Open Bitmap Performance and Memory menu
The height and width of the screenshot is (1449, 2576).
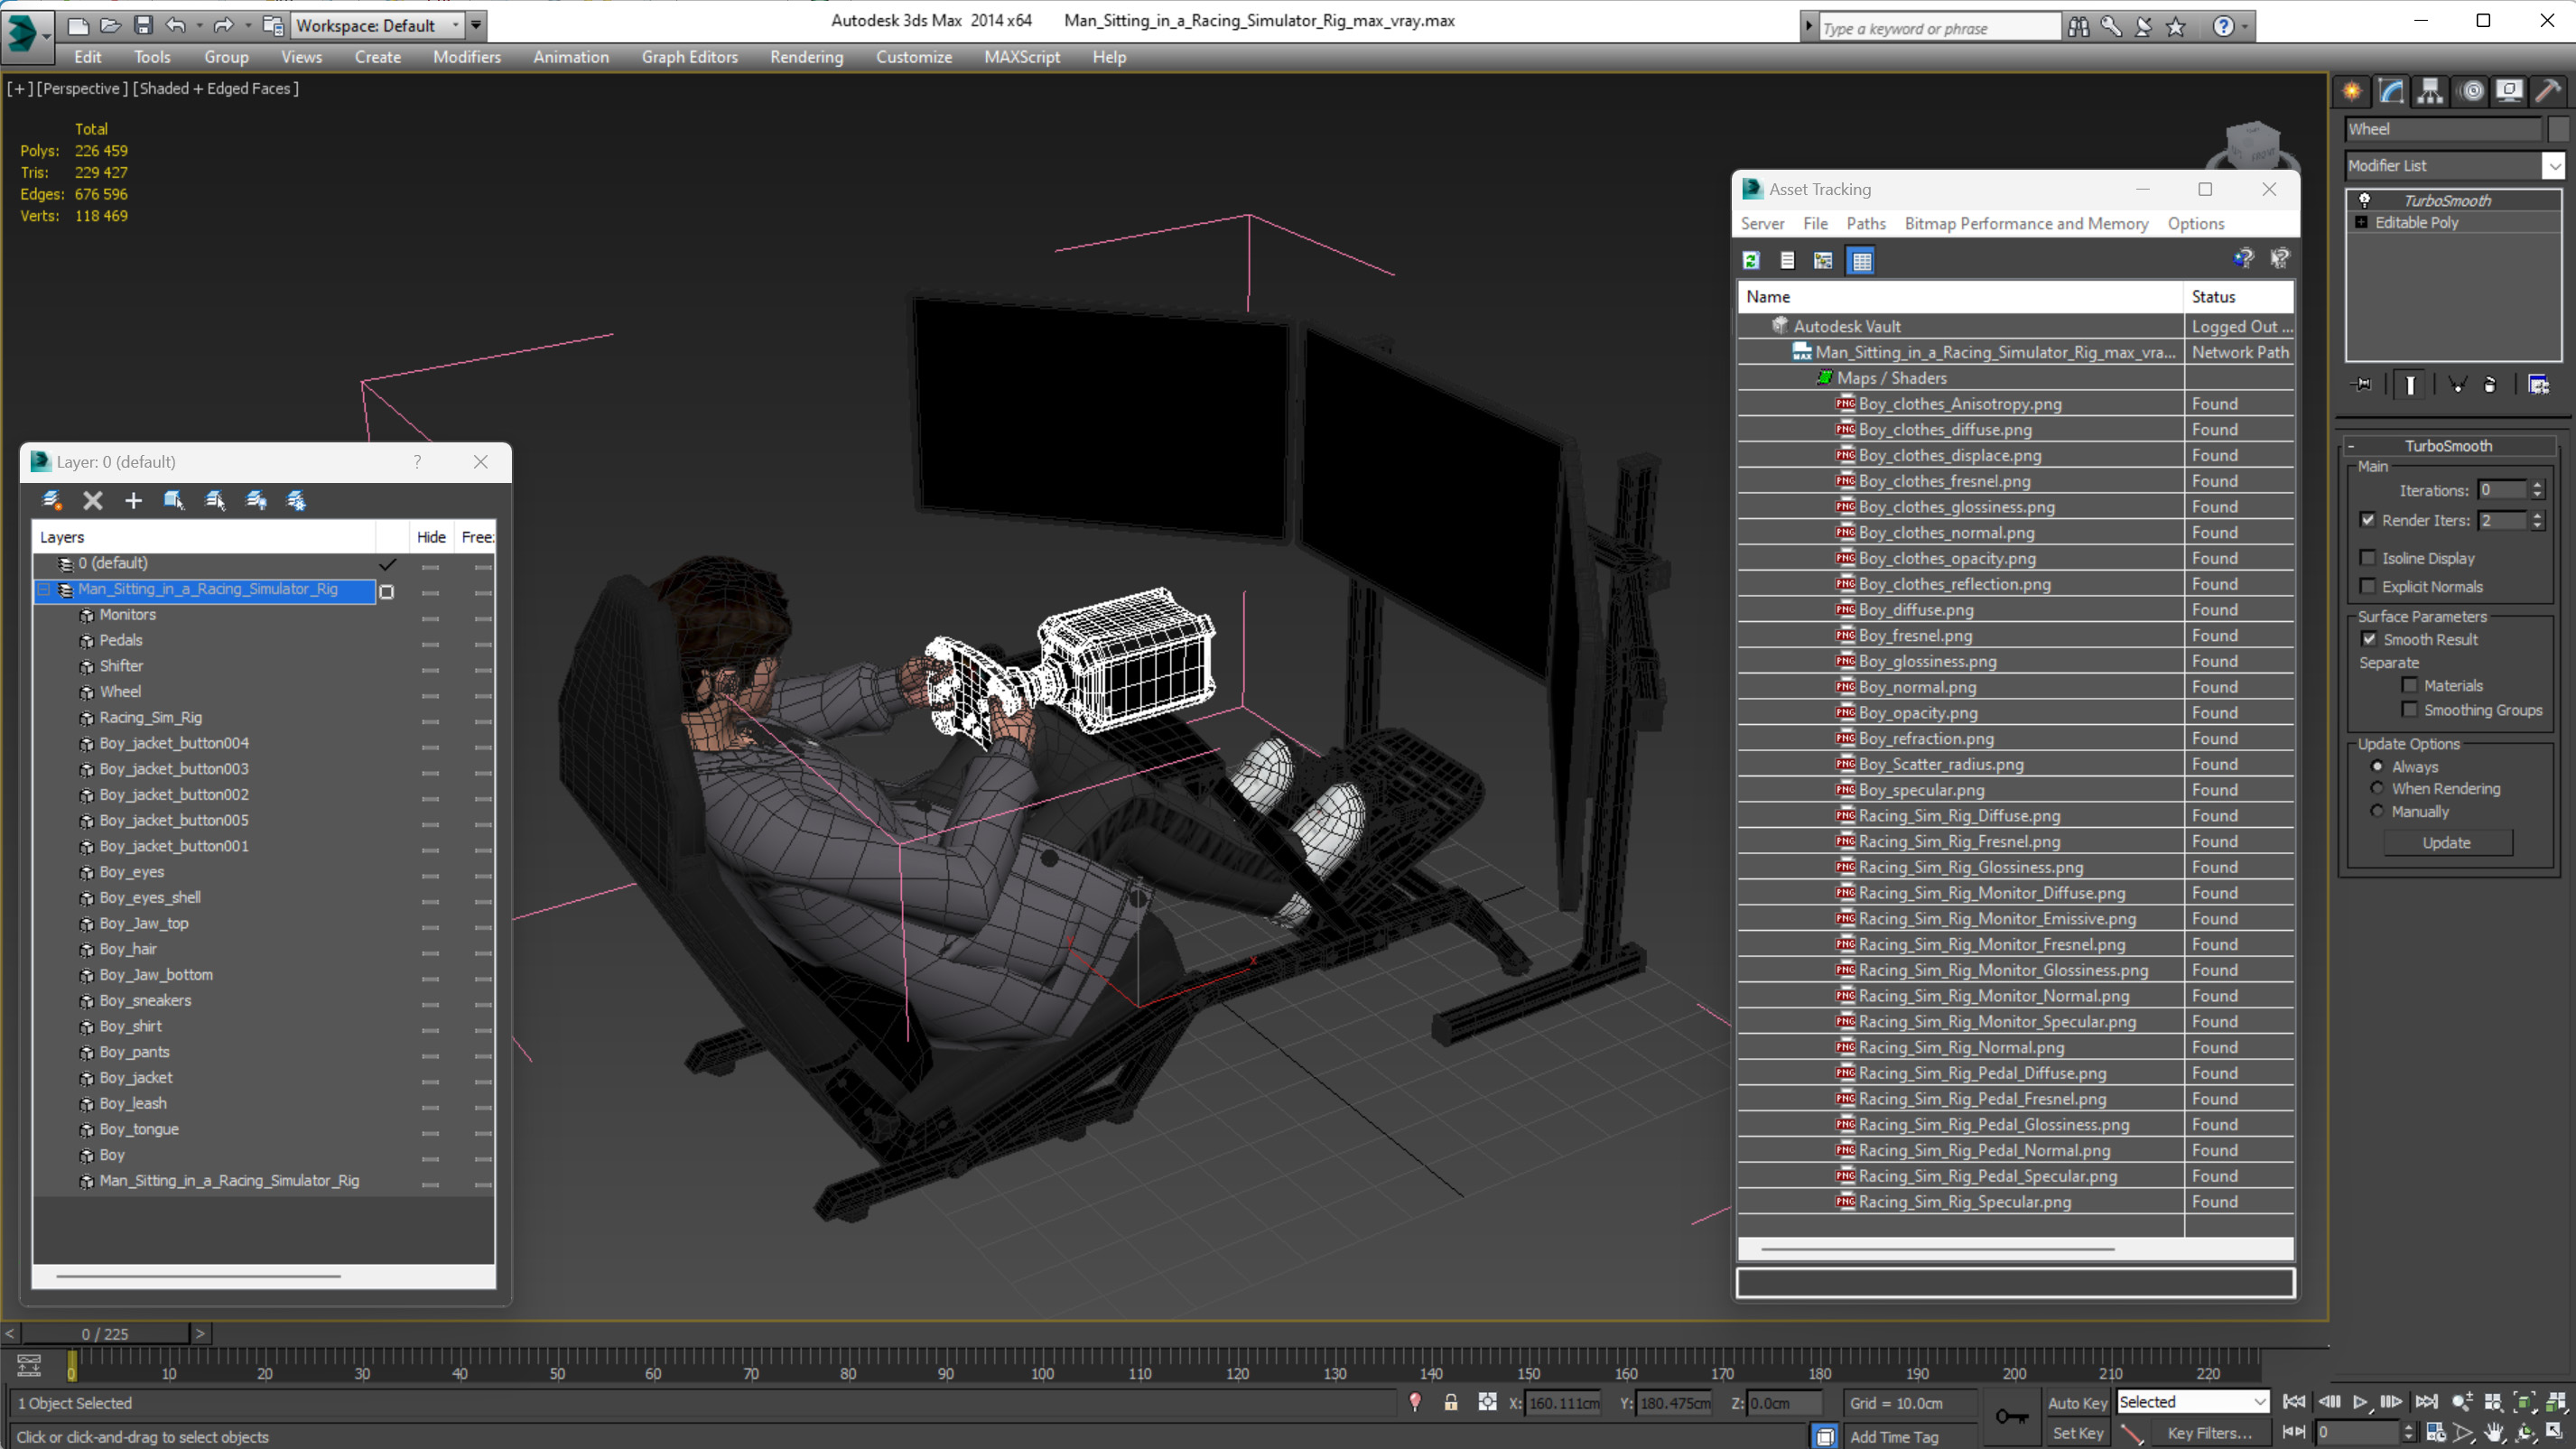[2025, 223]
